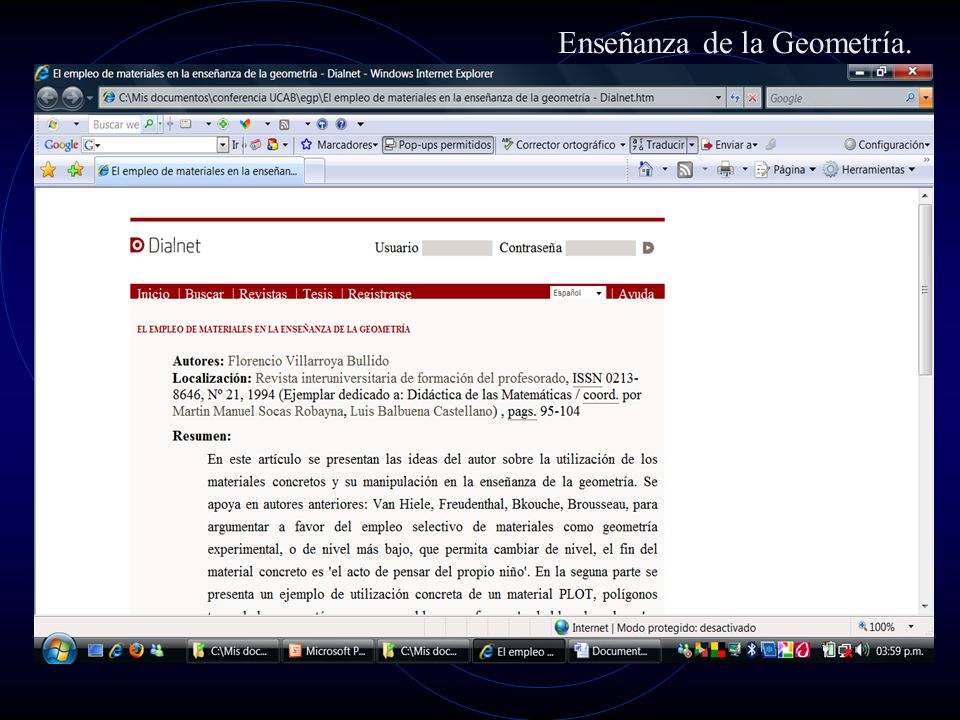Click the Buscar web search box

click(115, 124)
